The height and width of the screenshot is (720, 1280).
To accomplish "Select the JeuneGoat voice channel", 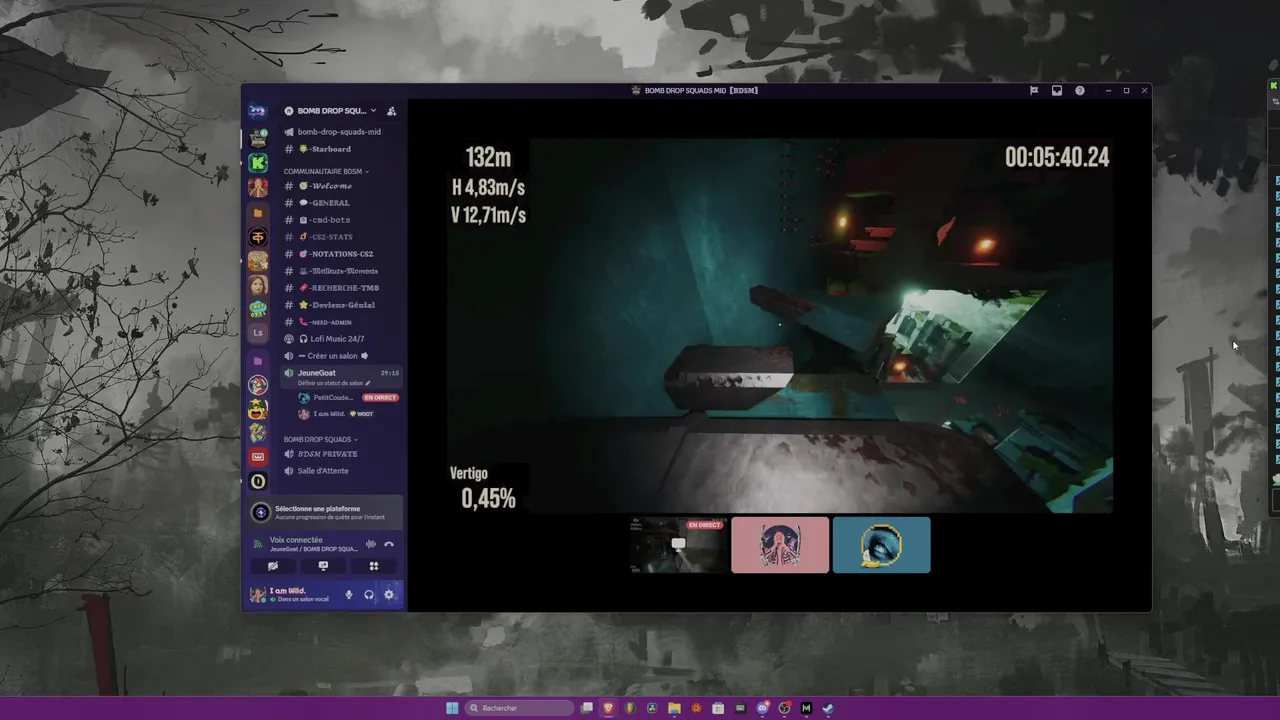I will click(342, 377).
